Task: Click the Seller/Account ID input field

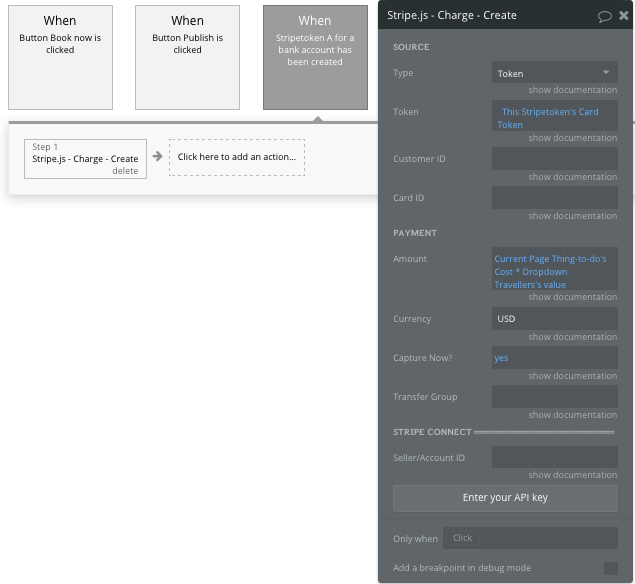Action: (x=554, y=457)
